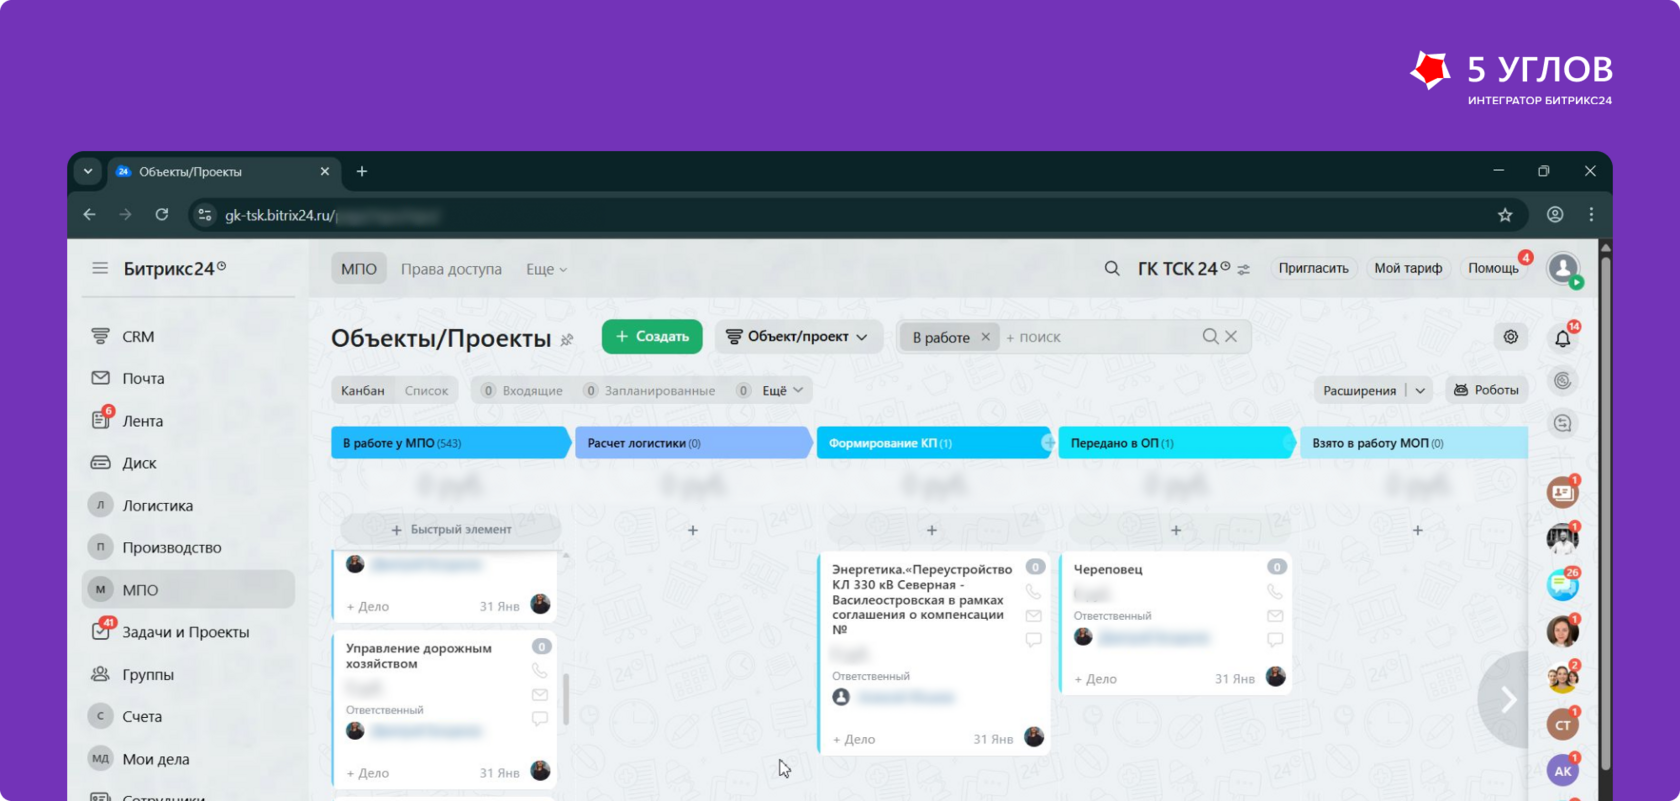
Task: Add item in Взято в работу МОП column
Action: coord(1418,531)
